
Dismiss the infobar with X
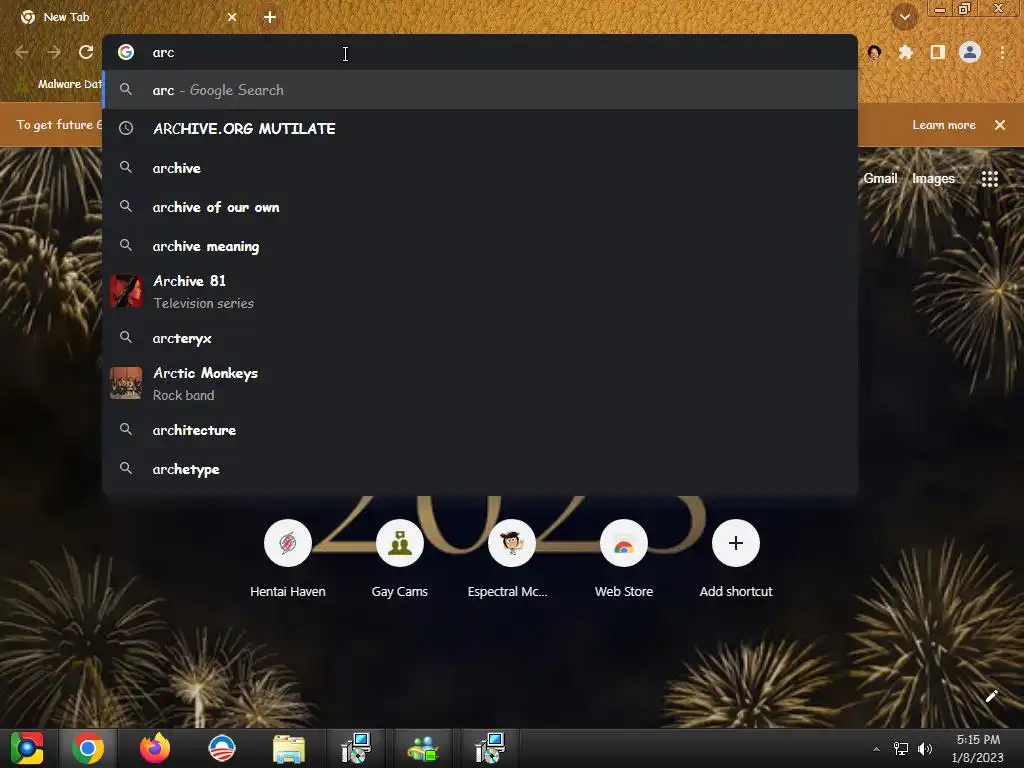[x=1000, y=125]
